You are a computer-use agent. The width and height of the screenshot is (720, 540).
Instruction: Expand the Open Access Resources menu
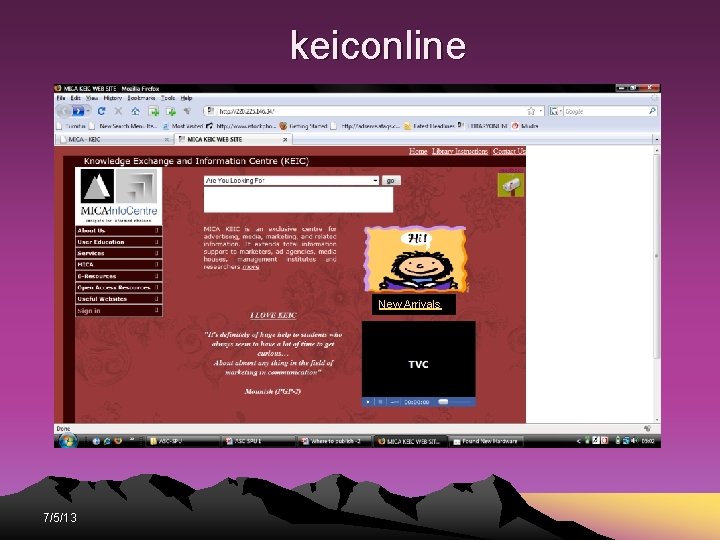(118, 287)
